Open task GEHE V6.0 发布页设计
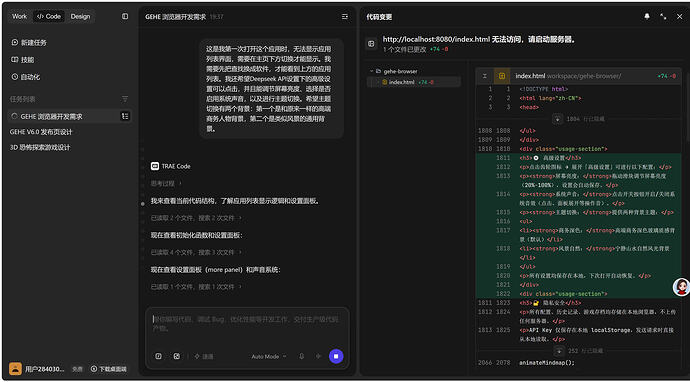This screenshot has height=382, width=690. click(x=41, y=132)
